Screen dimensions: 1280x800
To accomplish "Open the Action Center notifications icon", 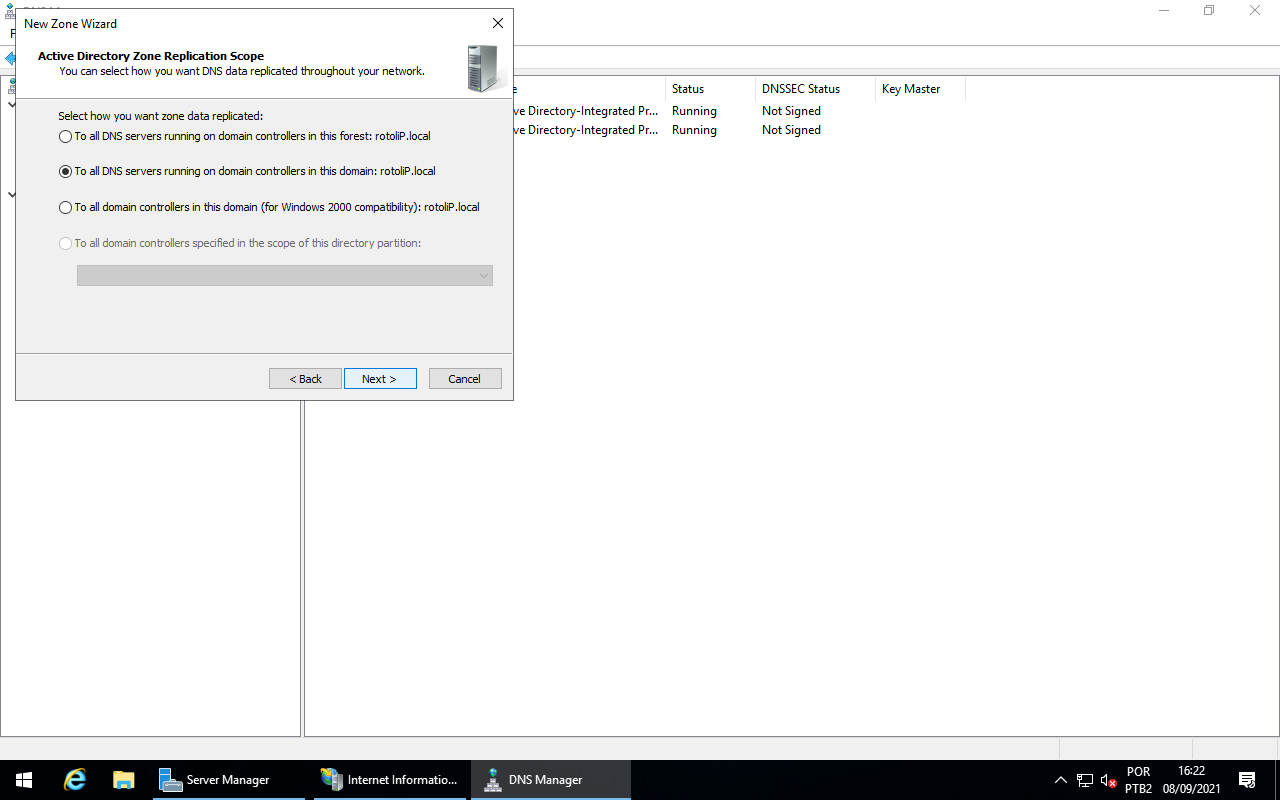I will (1247, 780).
